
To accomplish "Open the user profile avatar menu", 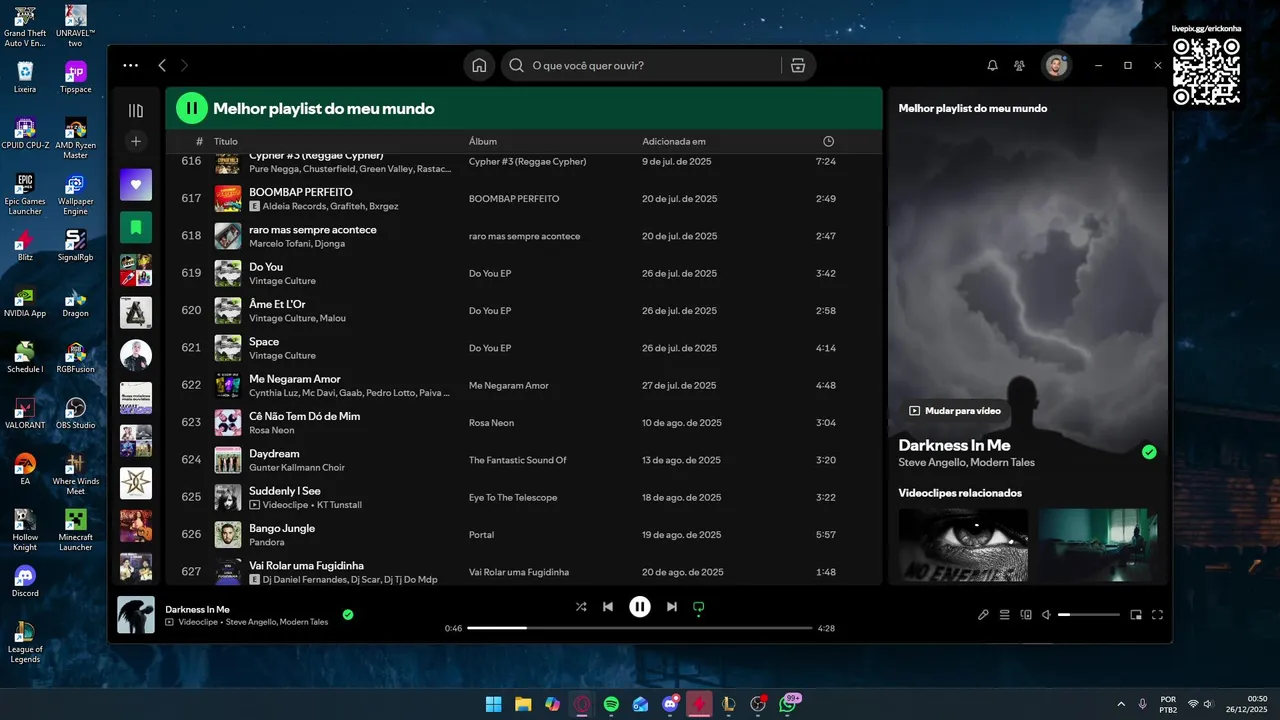I will (1055, 65).
